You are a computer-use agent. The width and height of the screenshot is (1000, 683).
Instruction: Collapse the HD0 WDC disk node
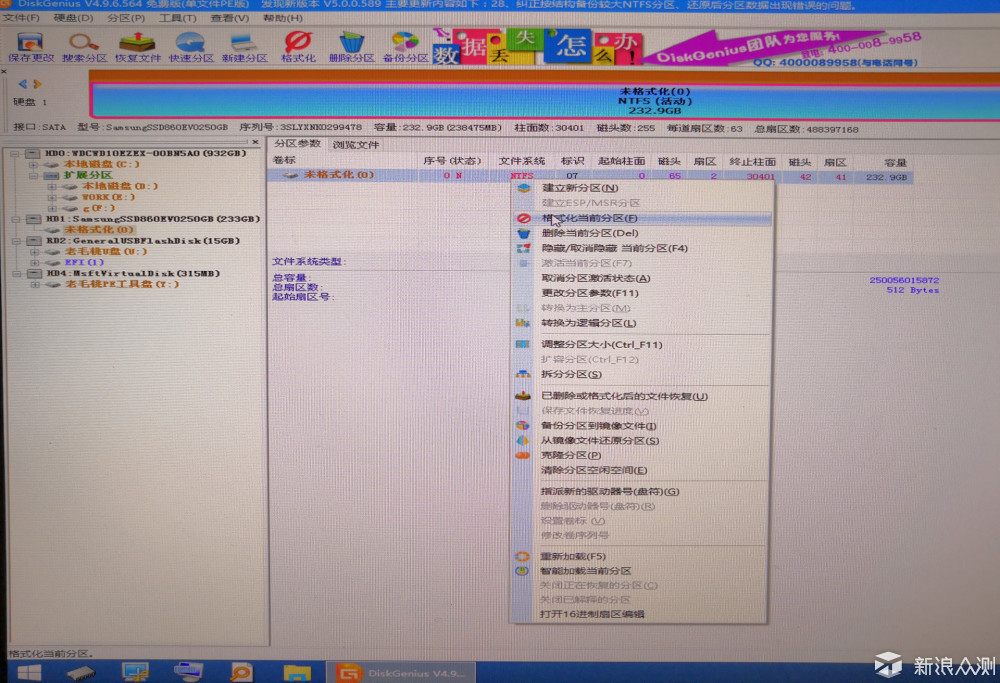point(15,153)
